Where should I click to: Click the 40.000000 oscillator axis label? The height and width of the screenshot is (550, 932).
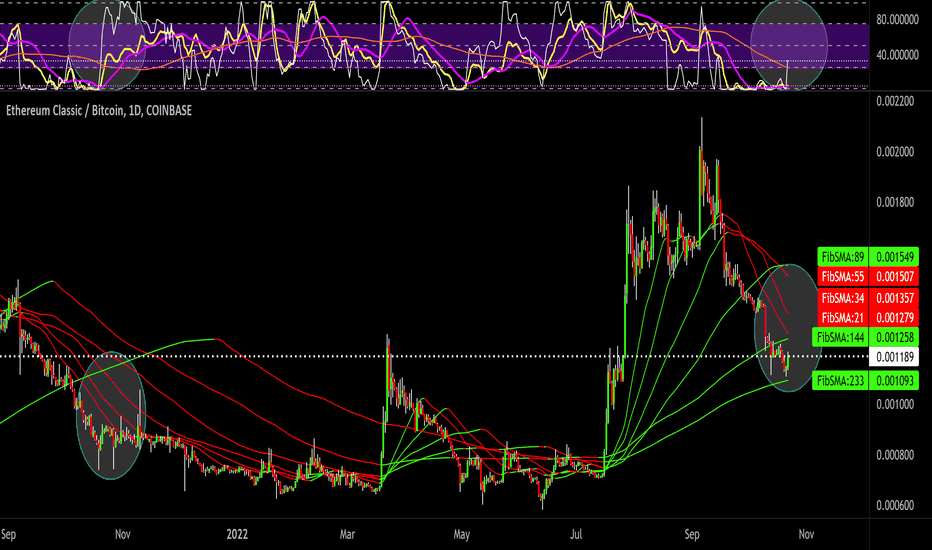click(x=898, y=55)
